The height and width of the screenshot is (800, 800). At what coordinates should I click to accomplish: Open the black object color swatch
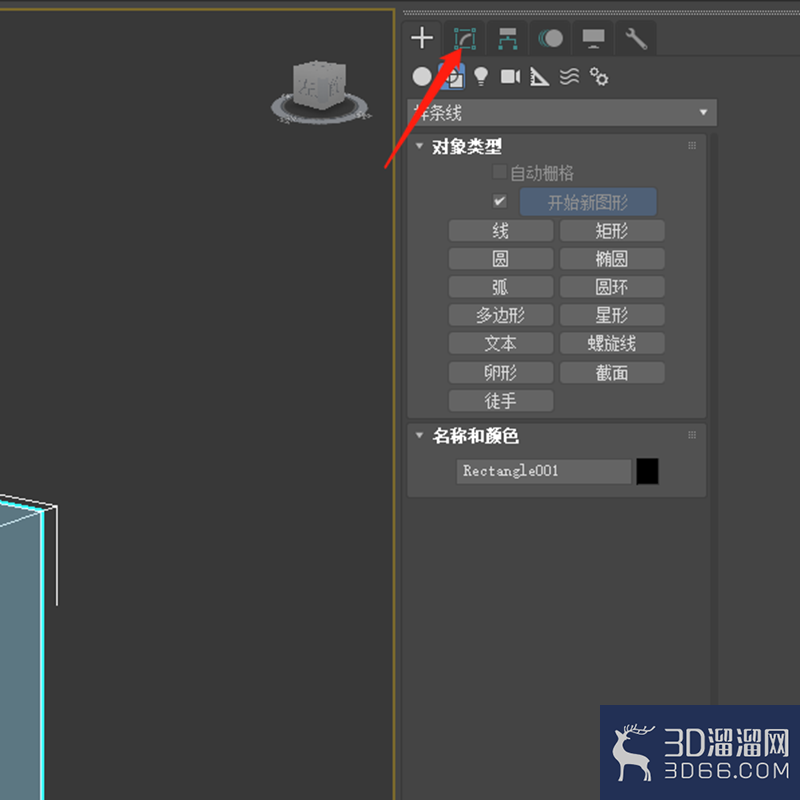pyautogui.click(x=647, y=471)
